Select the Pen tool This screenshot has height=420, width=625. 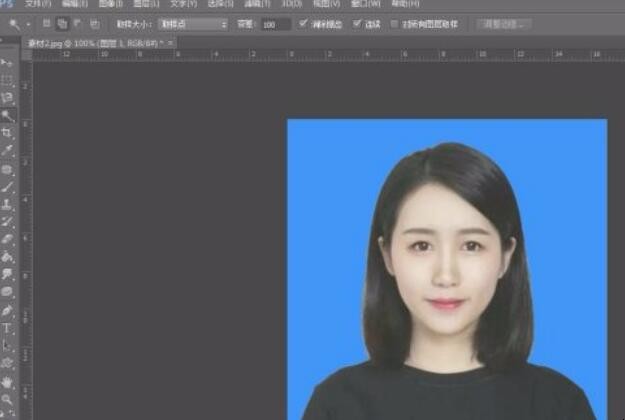(7, 310)
